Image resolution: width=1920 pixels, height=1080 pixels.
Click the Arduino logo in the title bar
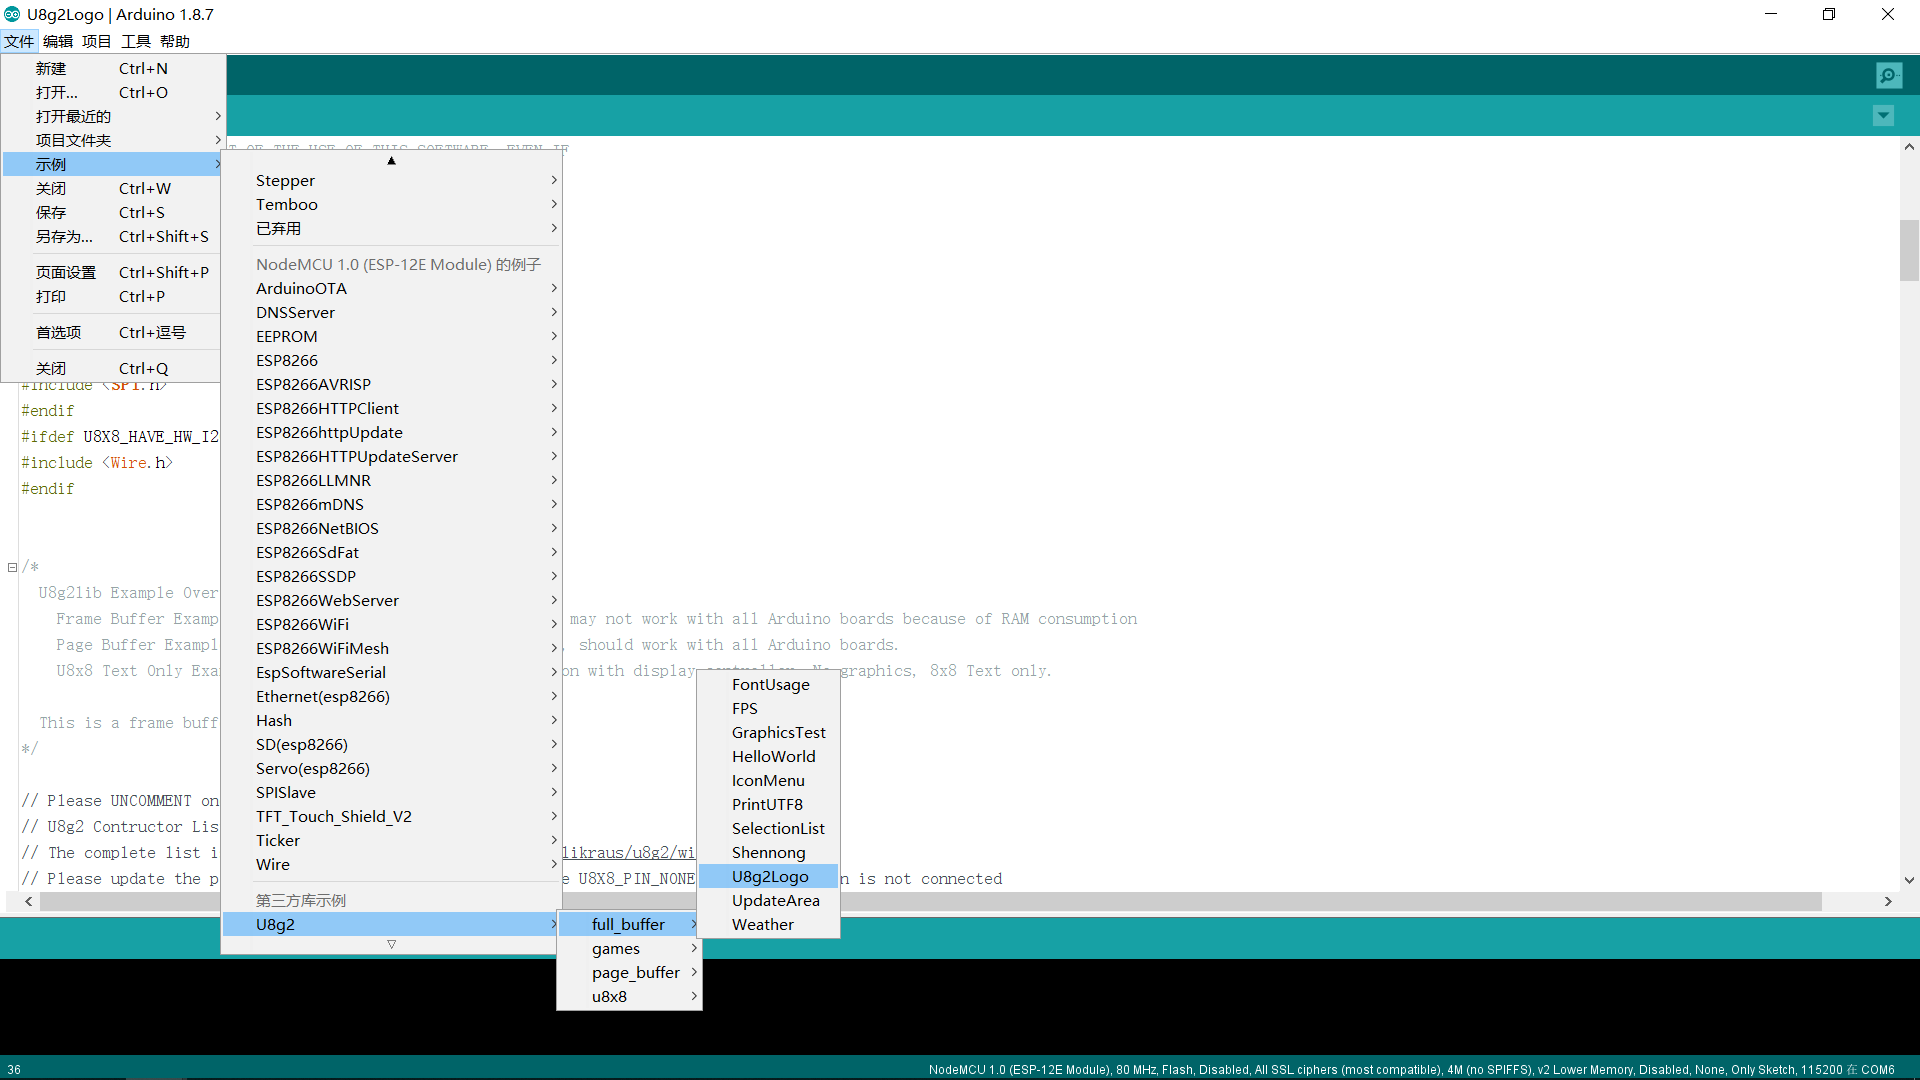point(12,14)
